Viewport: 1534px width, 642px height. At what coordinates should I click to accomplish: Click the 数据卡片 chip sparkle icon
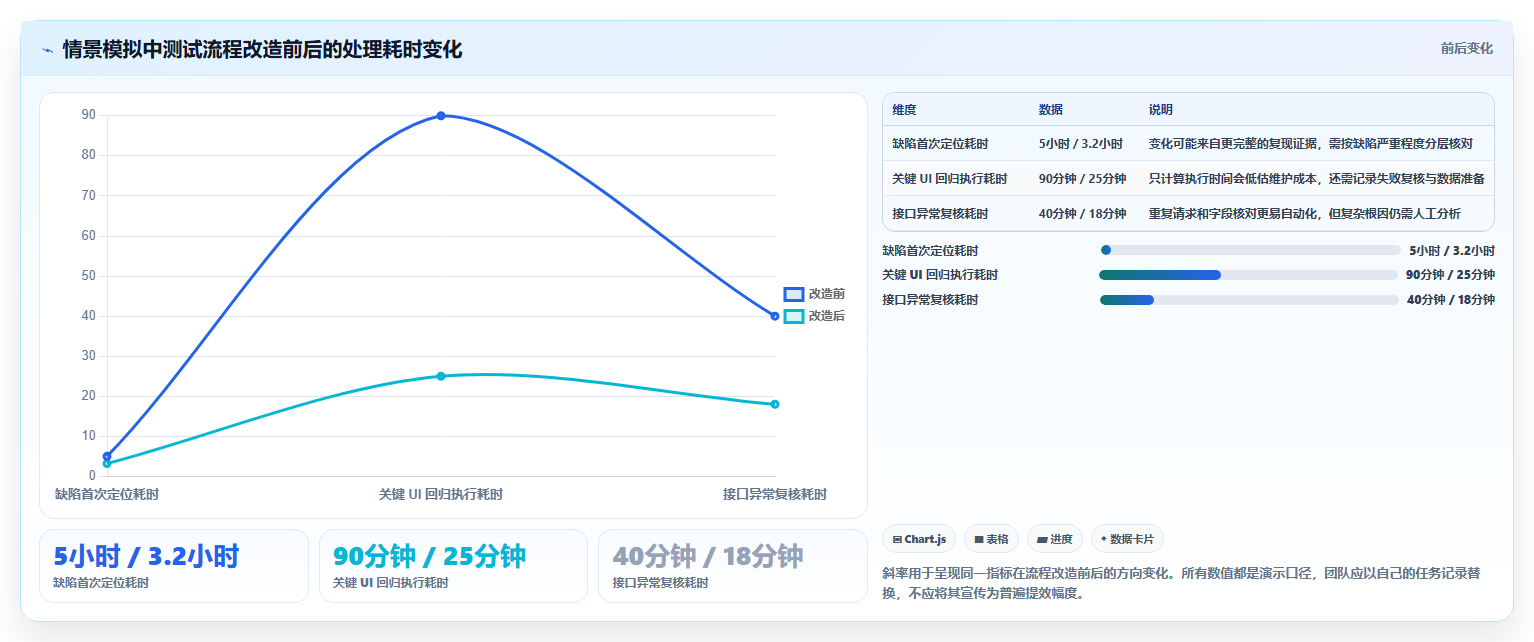[x=1104, y=539]
